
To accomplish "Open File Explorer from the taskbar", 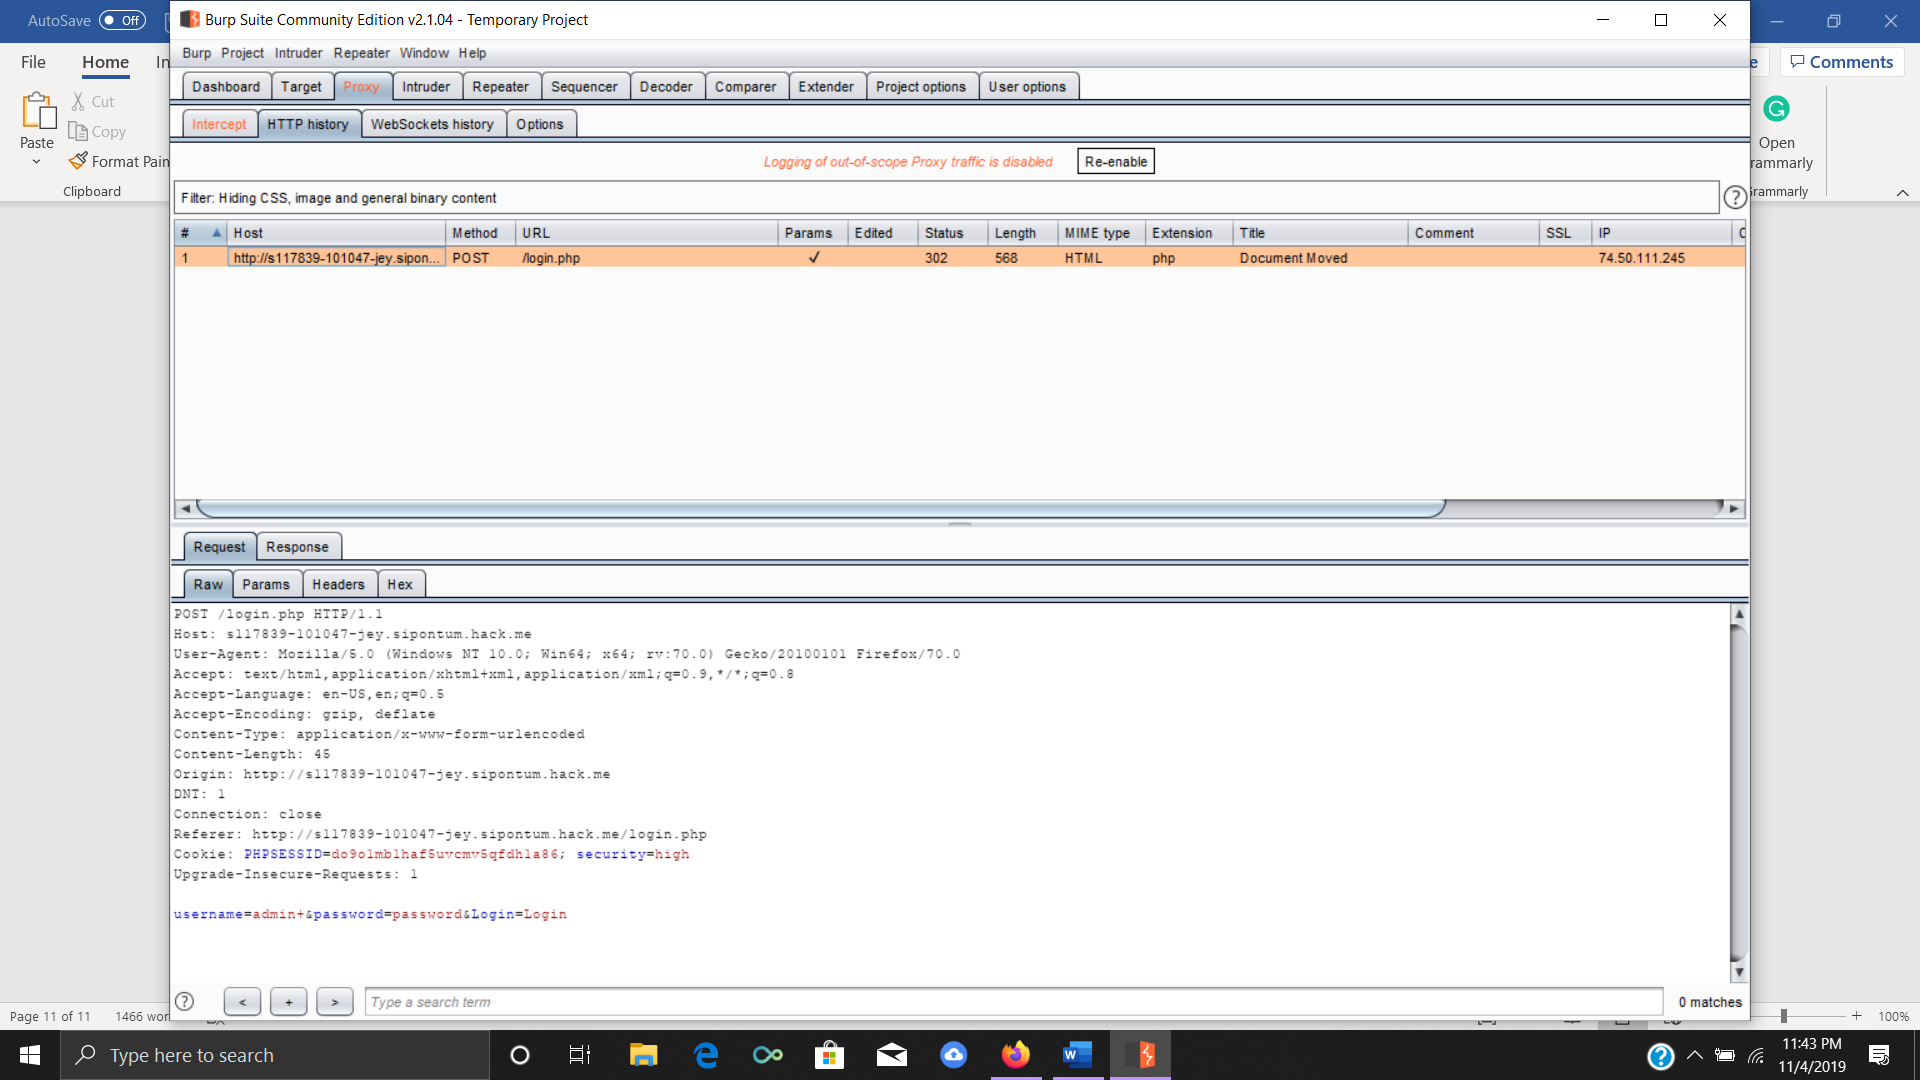I will (643, 1055).
